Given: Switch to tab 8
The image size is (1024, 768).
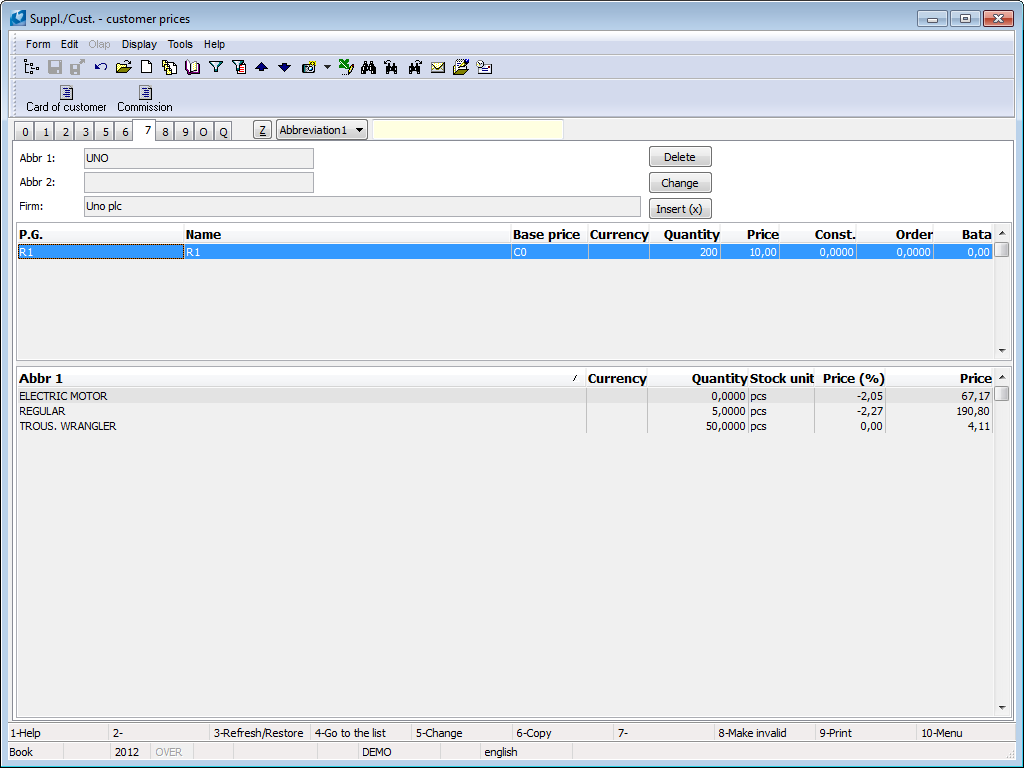Looking at the screenshot, I should pos(165,132).
